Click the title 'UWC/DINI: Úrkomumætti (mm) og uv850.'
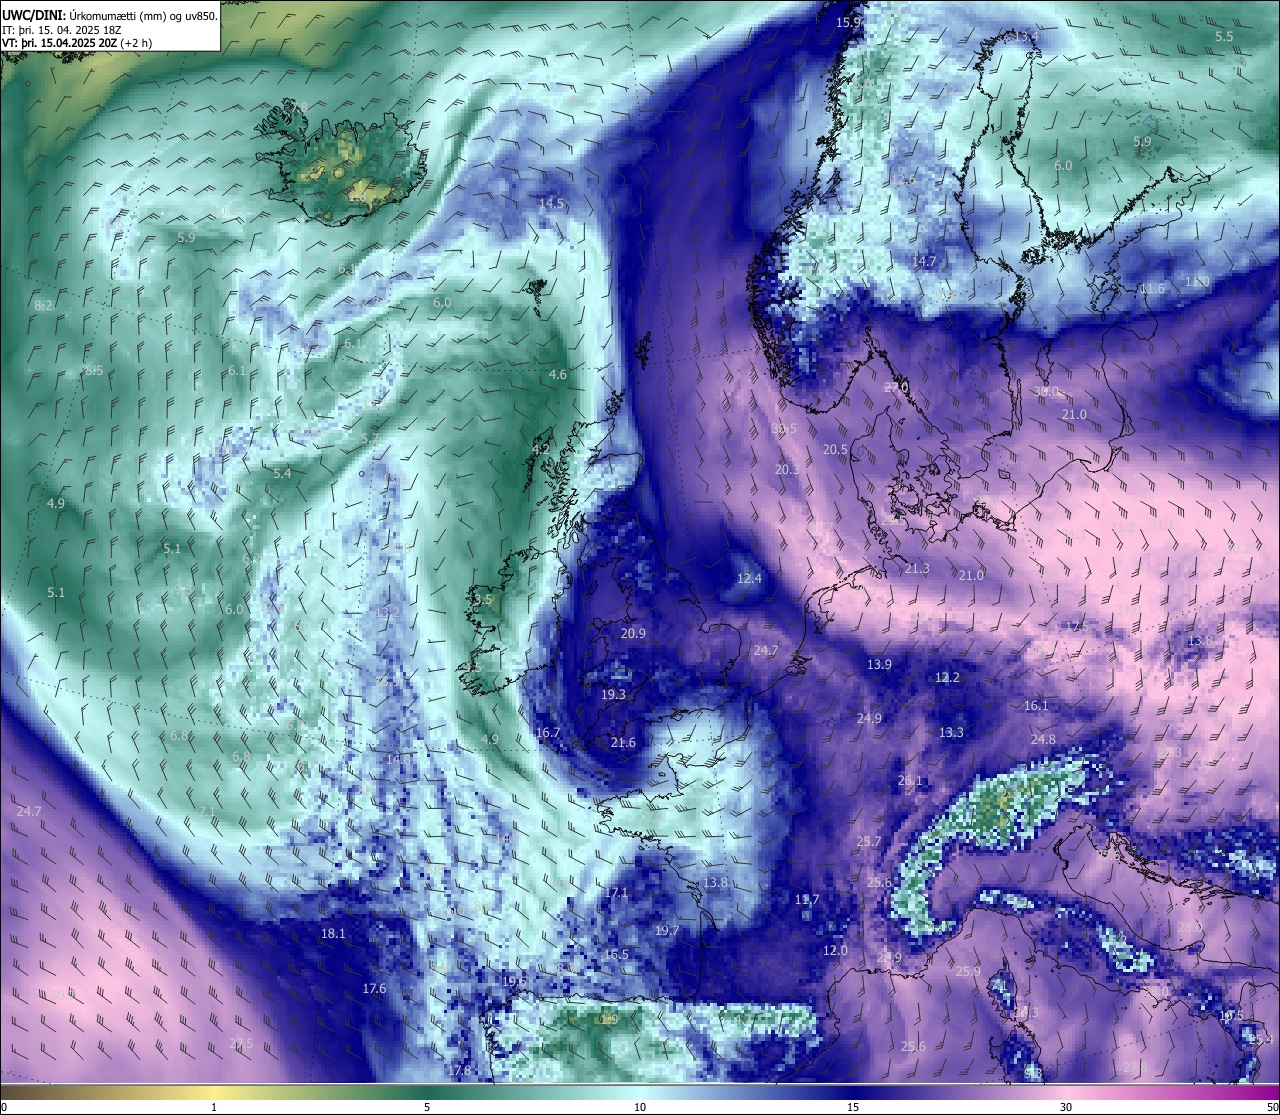1280x1115 pixels. click(x=109, y=16)
